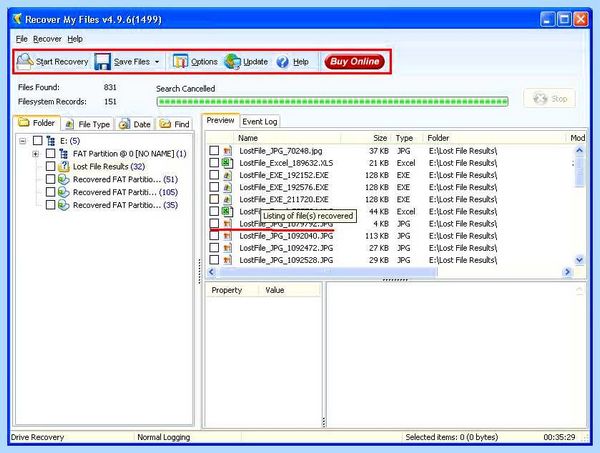Check the Recovered FAT Partition (35) checkbox

pyautogui.click(x=50, y=205)
